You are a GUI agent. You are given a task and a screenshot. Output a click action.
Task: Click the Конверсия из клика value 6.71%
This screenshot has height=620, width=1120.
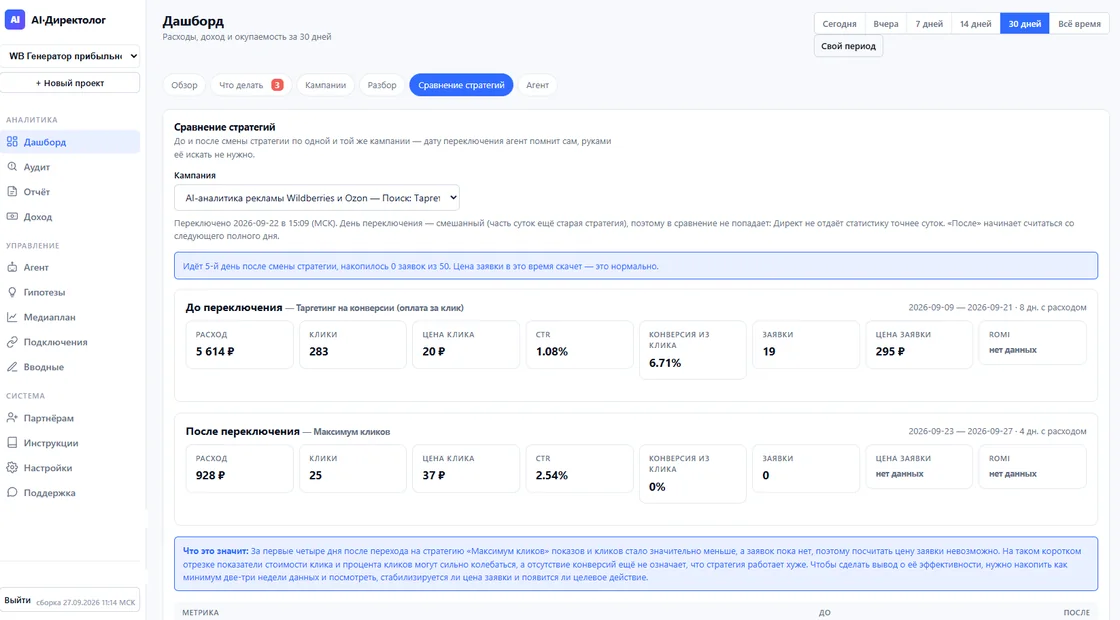tap(665, 363)
